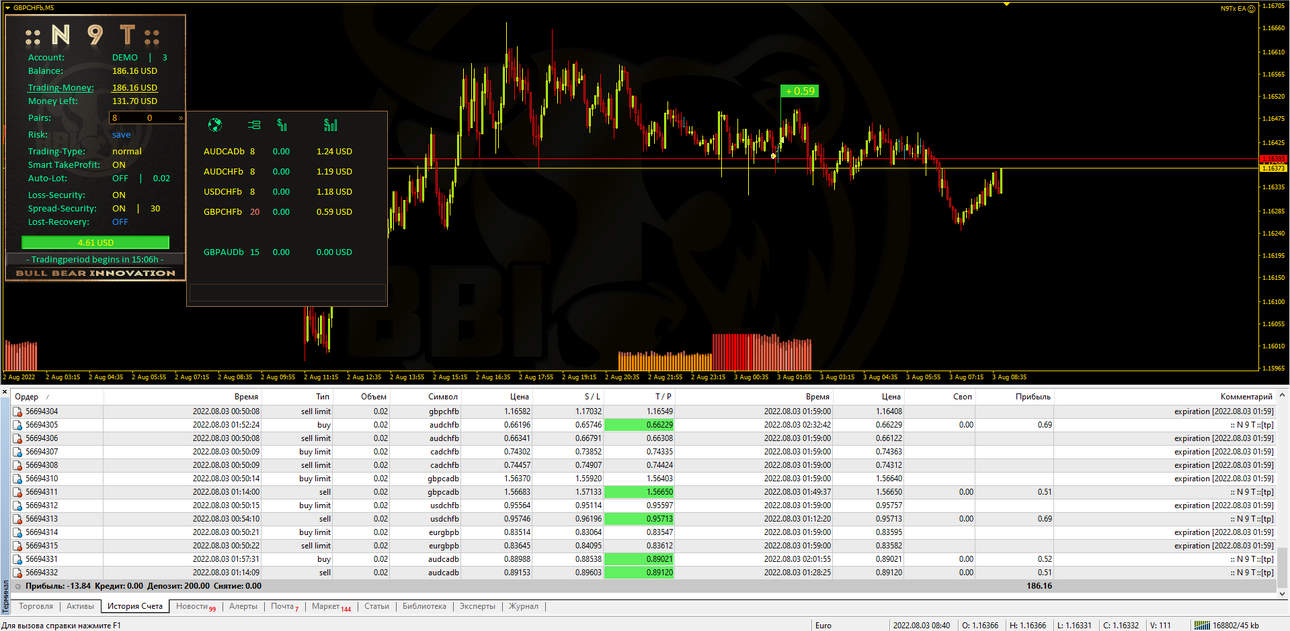Viewport: 1290px width, 631px height.
Task: Sort by Тип column header
Action: 322,397
